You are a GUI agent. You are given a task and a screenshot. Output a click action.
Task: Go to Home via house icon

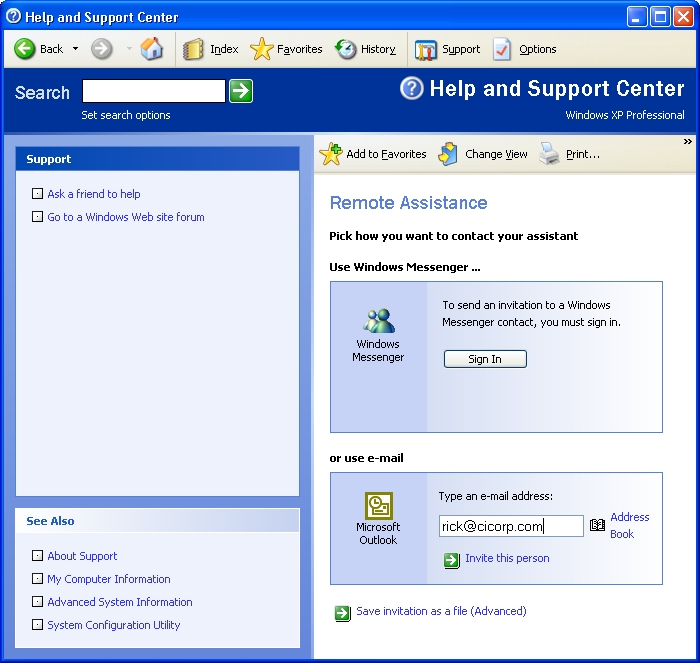pos(152,49)
